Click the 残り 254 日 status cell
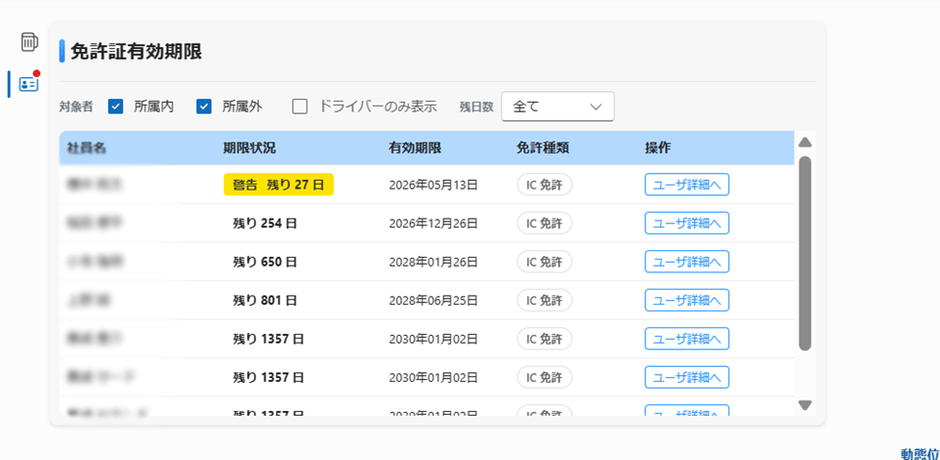 (x=265, y=223)
